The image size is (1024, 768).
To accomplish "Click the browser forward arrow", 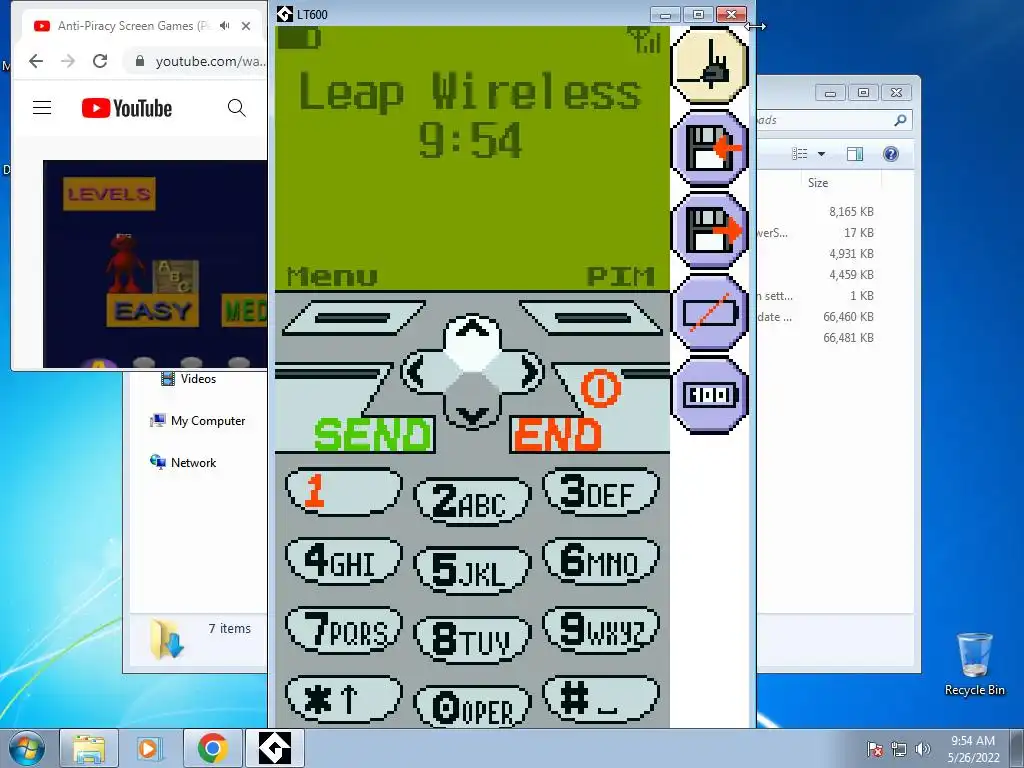I will pos(68,61).
